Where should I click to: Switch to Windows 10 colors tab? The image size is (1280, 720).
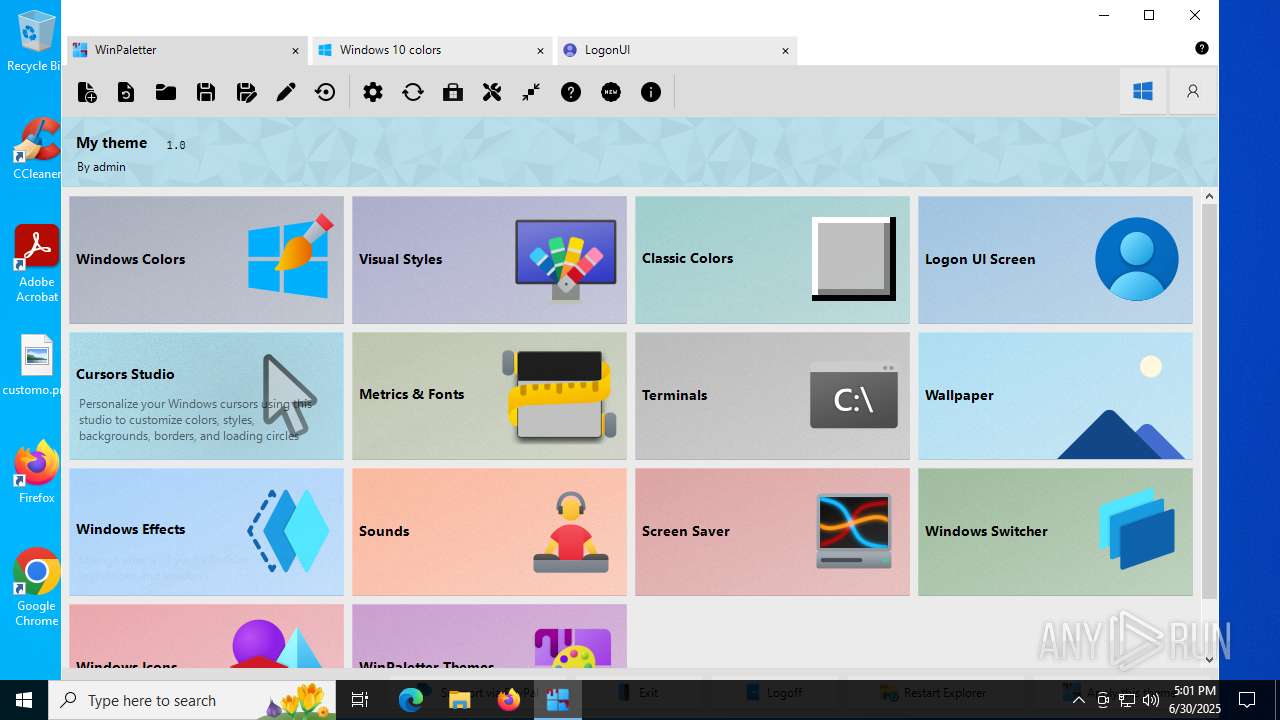432,50
